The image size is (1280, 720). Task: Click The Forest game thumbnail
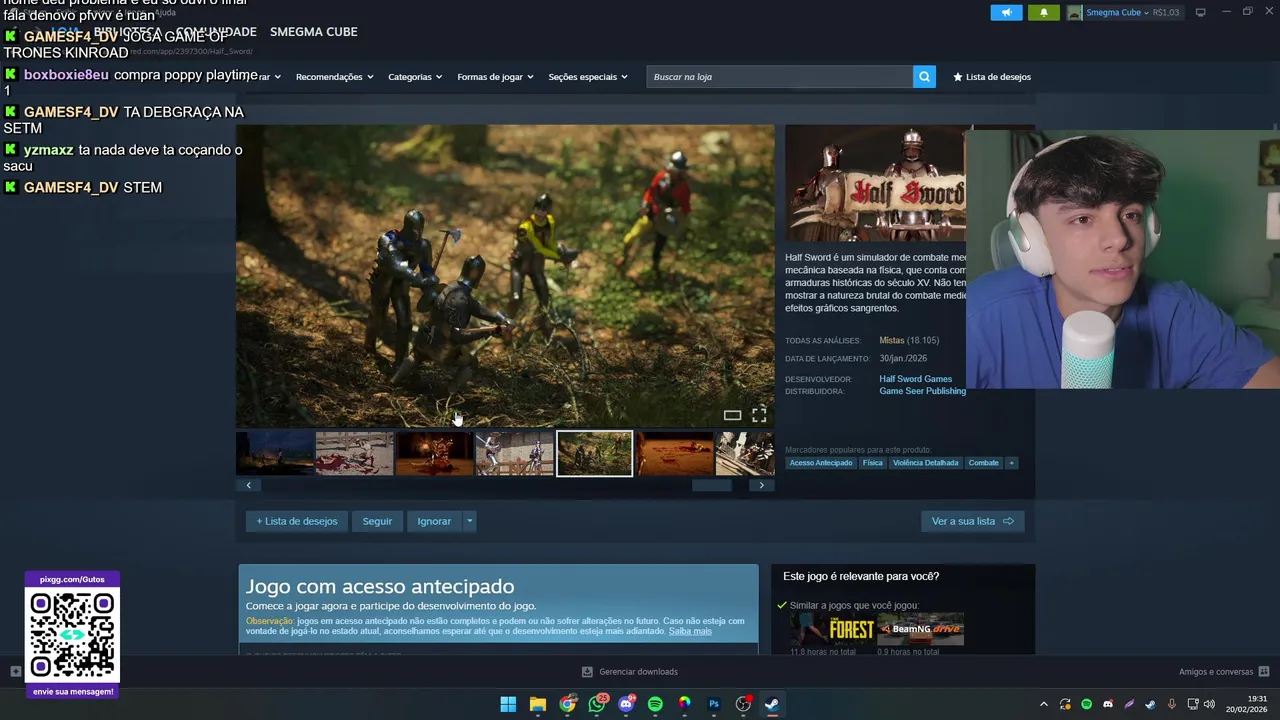click(x=832, y=630)
